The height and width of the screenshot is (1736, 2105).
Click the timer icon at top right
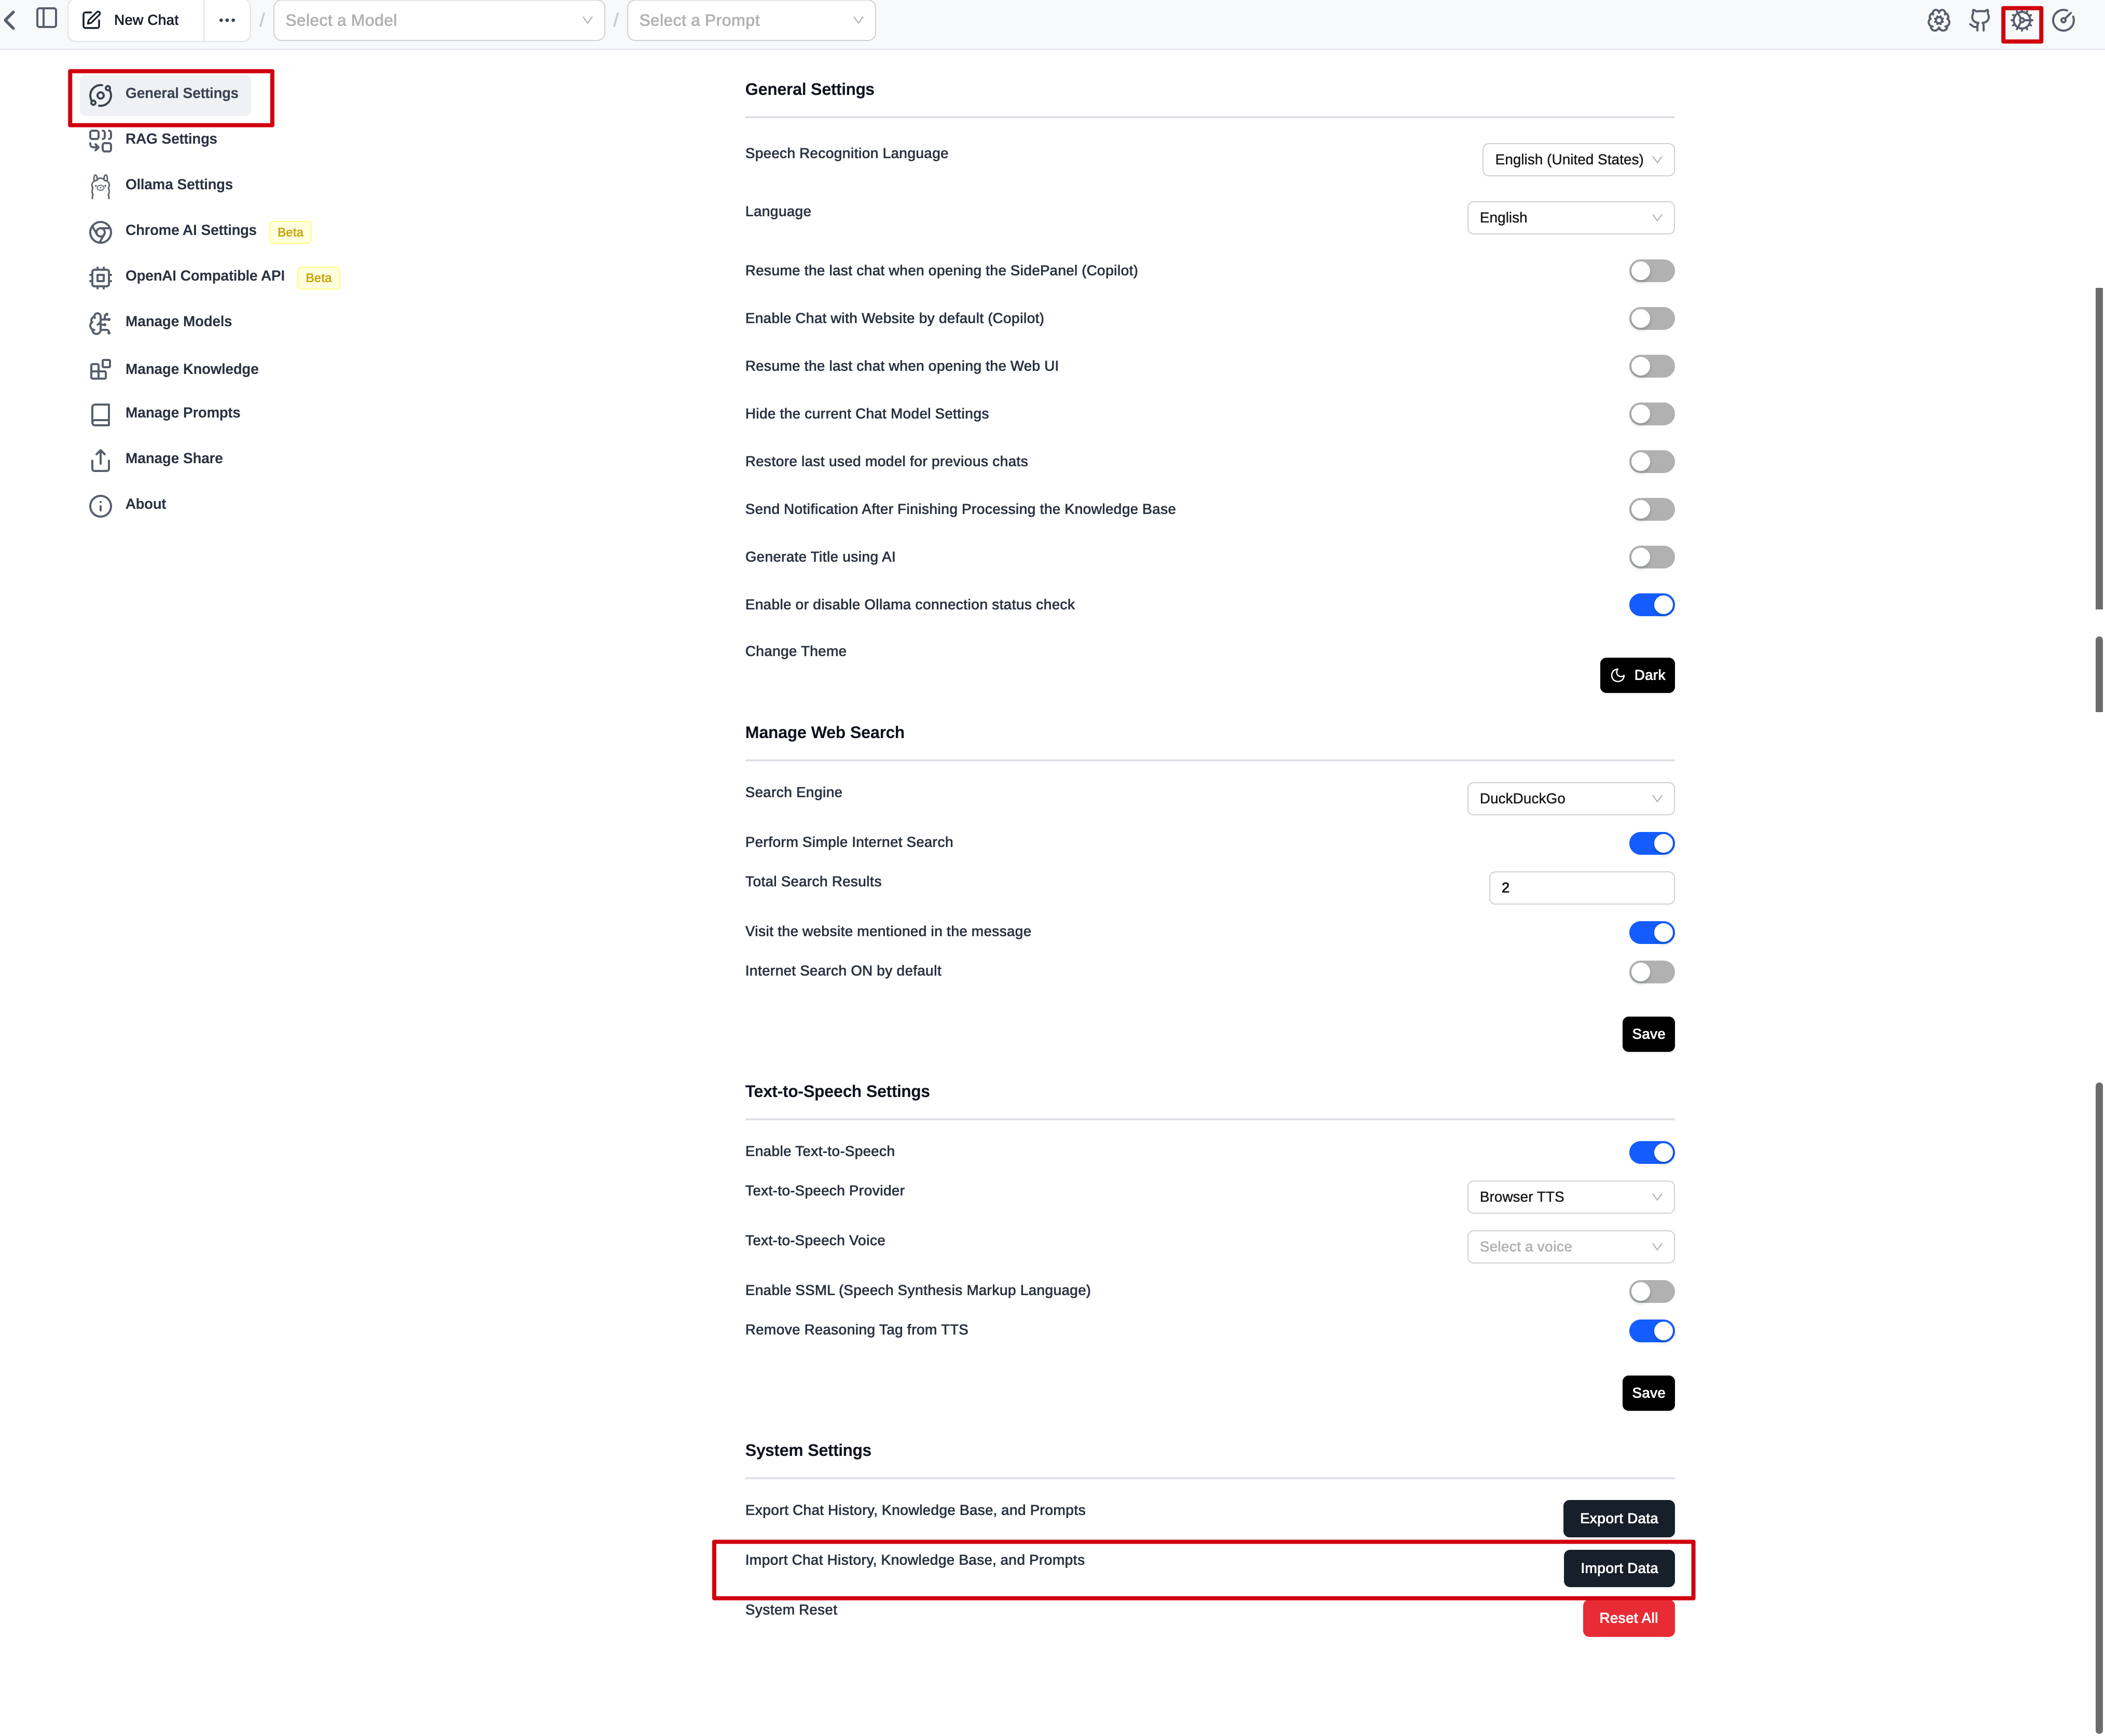click(2063, 20)
